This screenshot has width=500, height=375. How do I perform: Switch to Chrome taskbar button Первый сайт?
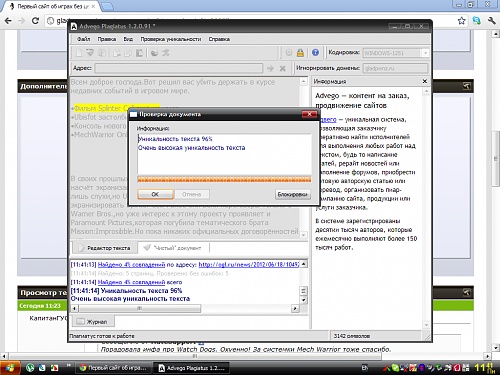point(113,368)
